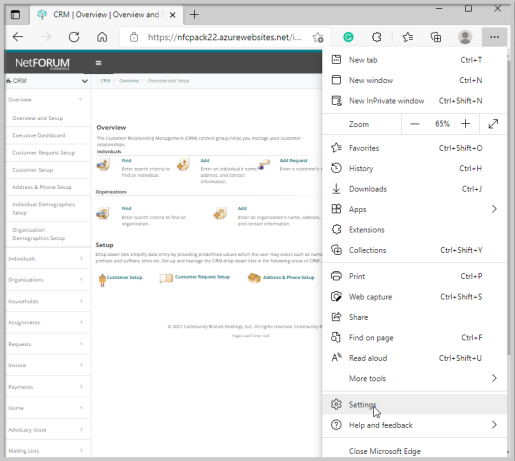
Task: Click the CRM breadcrumb link
Action: [105, 81]
